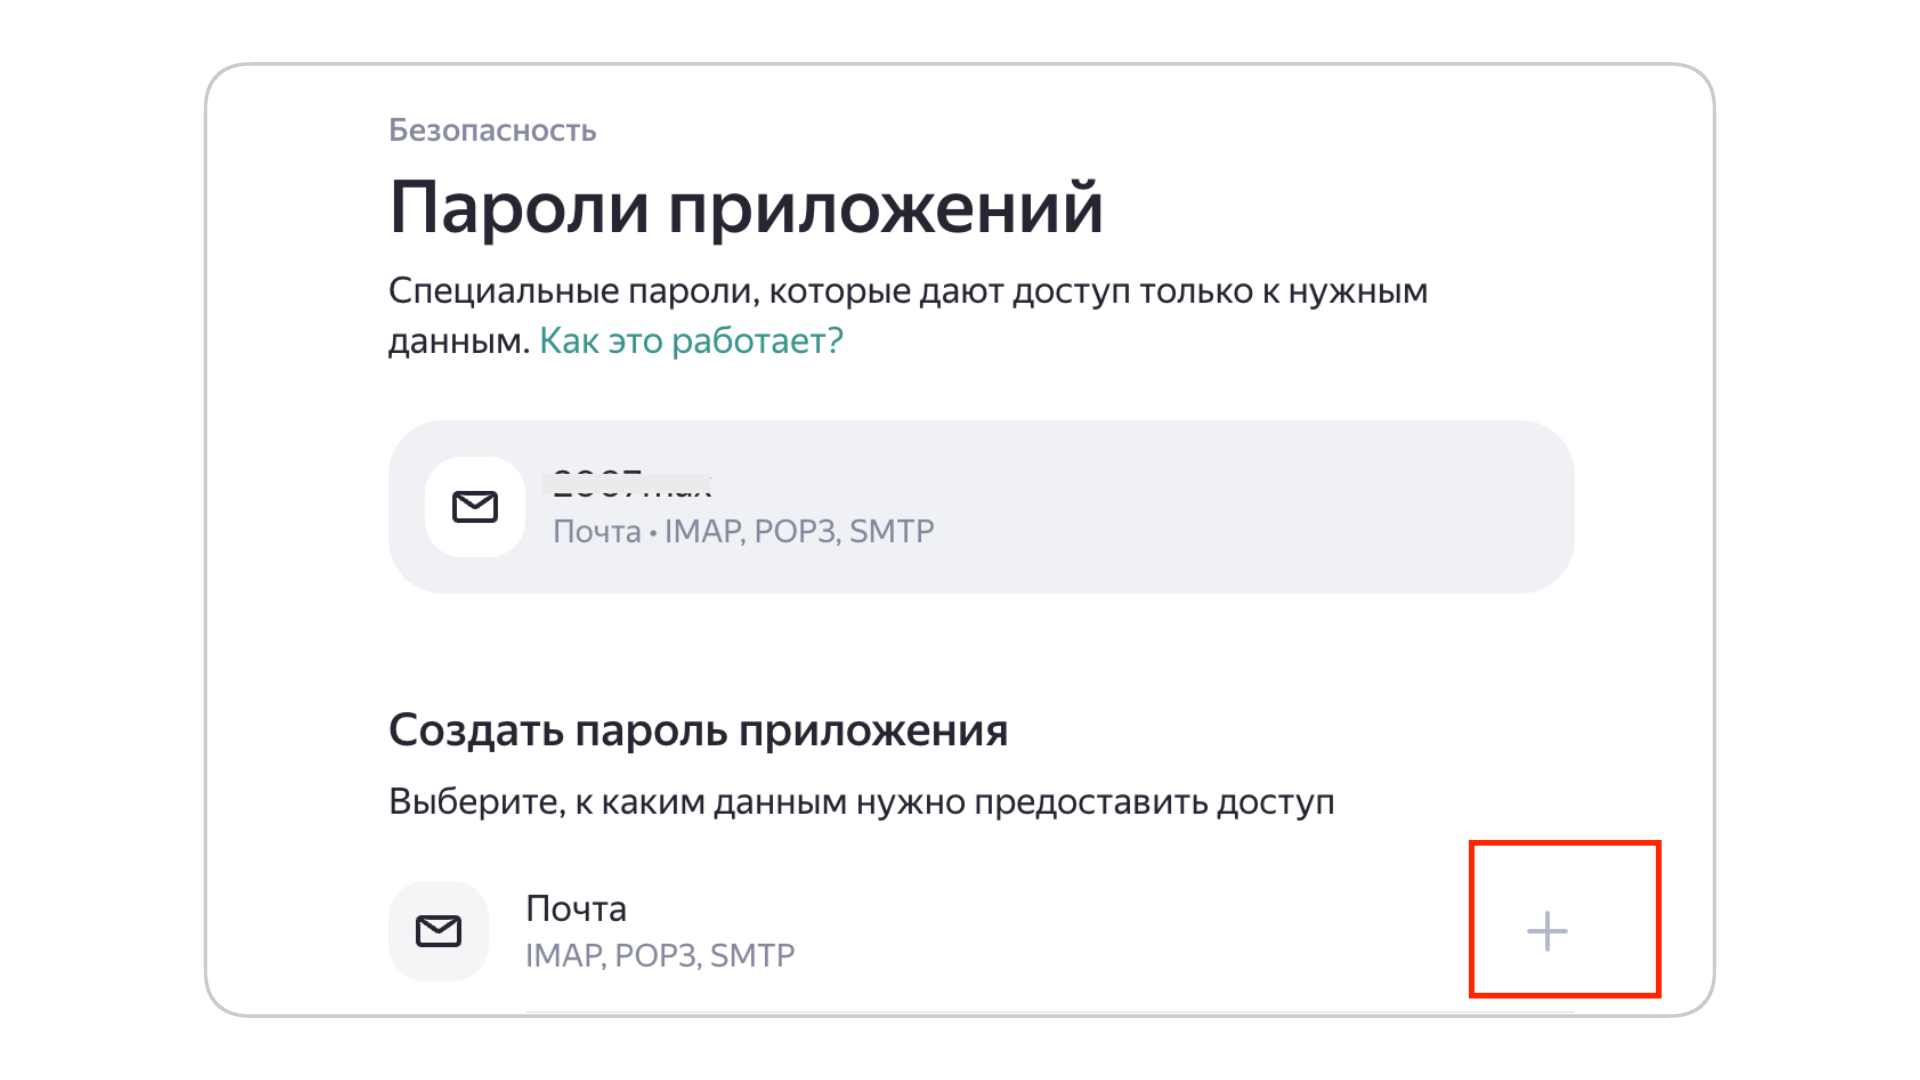Click the word "данным." before the help link

coord(459,341)
